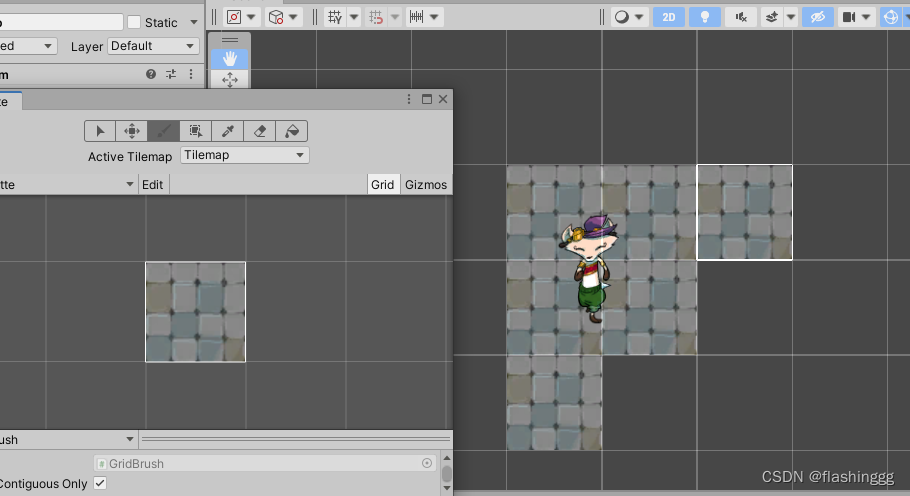Select the Move tool in the scene overlay

coord(230,79)
